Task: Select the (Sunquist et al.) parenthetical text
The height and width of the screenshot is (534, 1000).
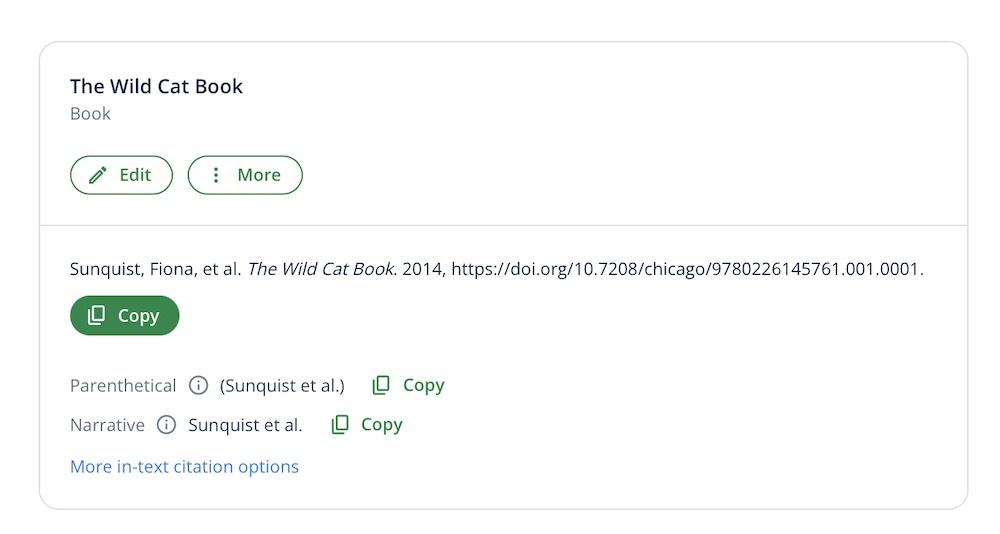Action: click(282, 386)
